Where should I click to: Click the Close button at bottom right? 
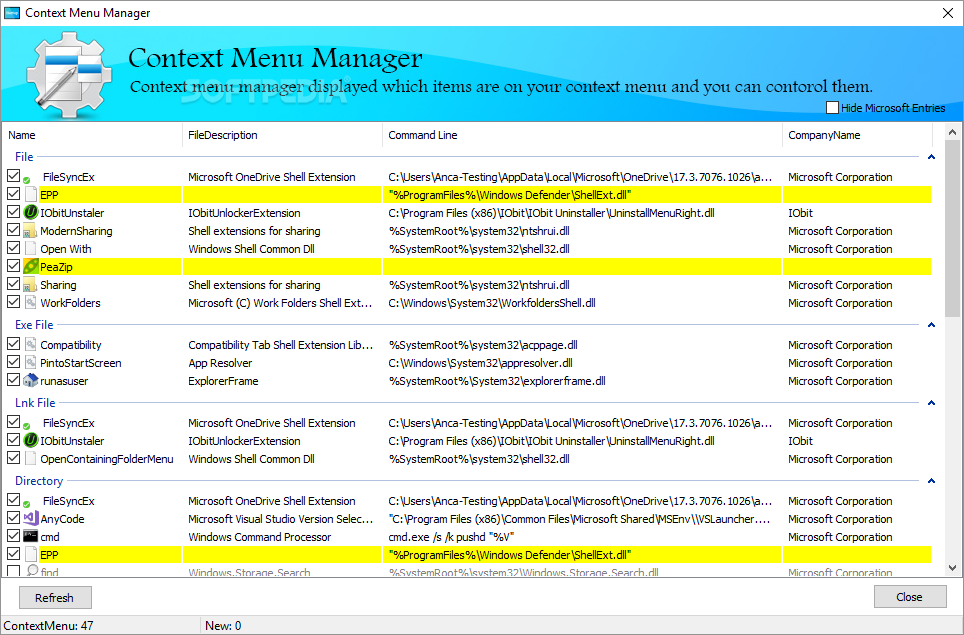[910, 597]
